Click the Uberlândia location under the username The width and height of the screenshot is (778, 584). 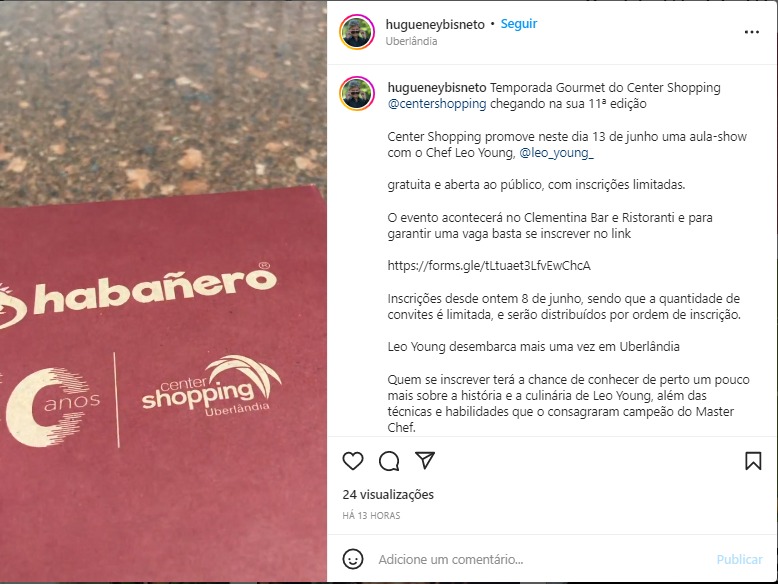pos(411,41)
